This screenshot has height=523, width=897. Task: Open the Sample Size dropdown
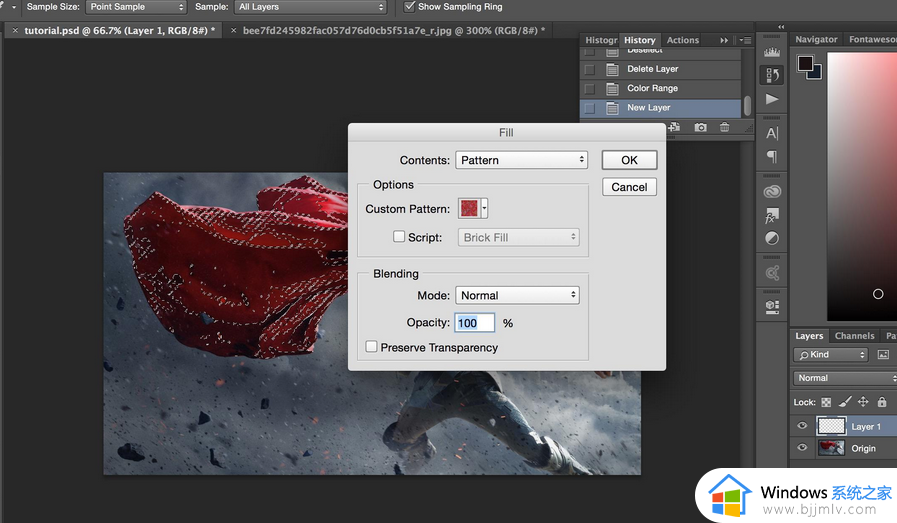click(136, 7)
